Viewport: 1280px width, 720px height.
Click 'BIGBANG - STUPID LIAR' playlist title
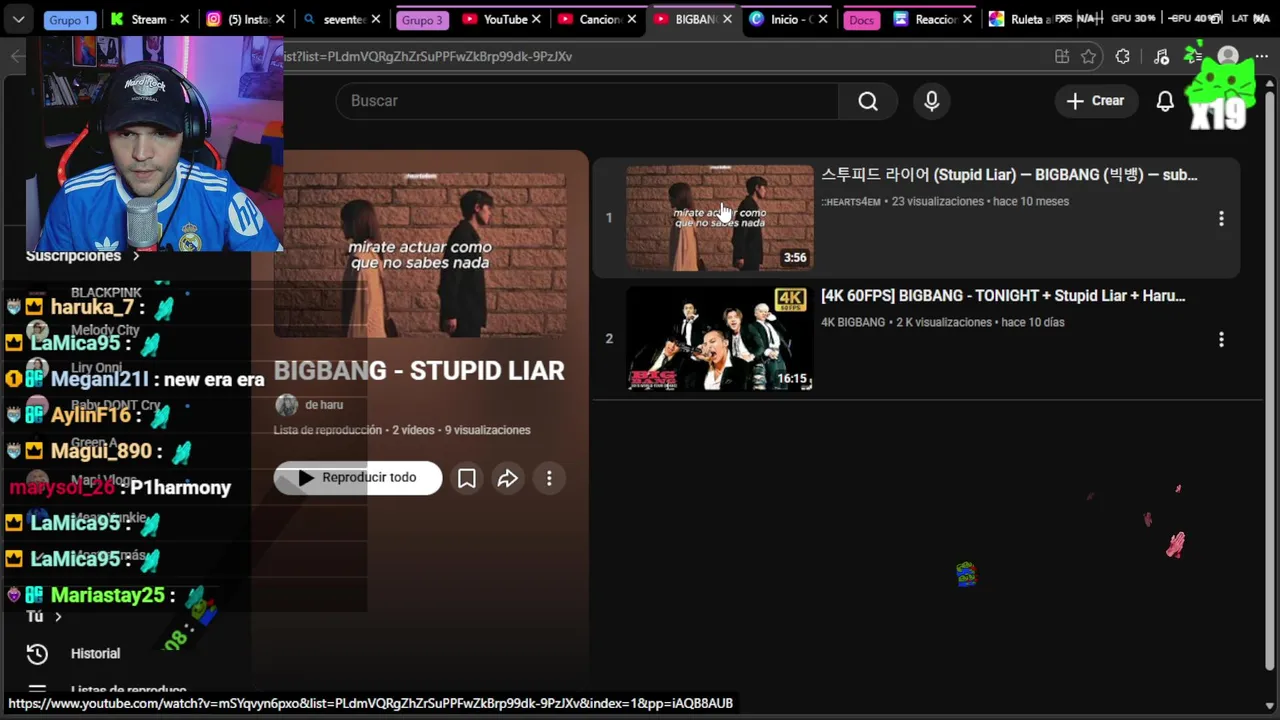pos(419,371)
